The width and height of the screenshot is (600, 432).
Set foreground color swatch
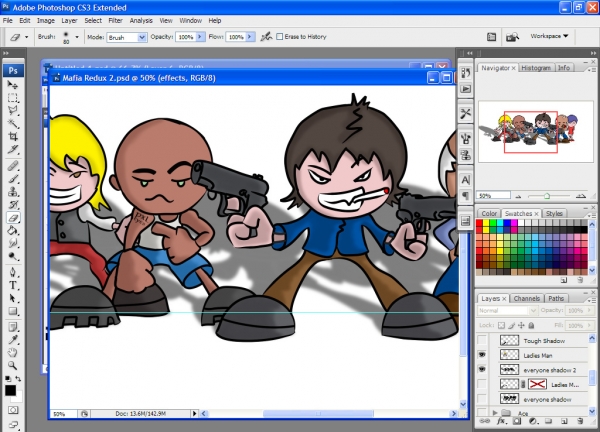tap(10, 390)
